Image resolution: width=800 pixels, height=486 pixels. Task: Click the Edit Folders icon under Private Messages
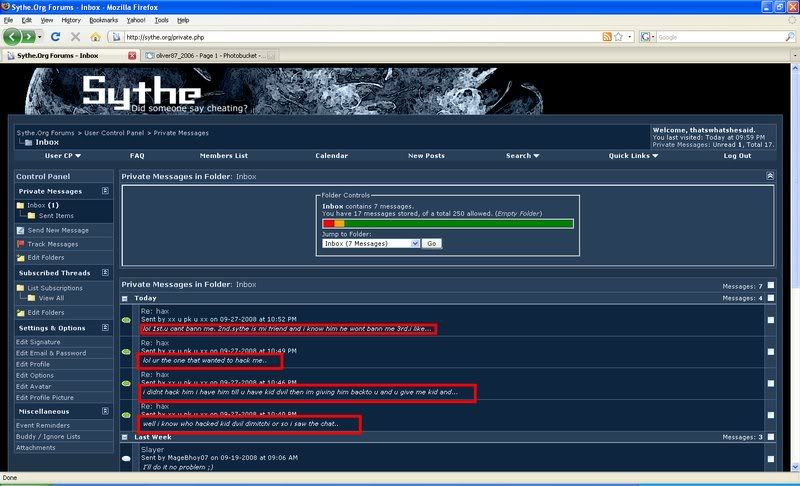tap(20, 258)
